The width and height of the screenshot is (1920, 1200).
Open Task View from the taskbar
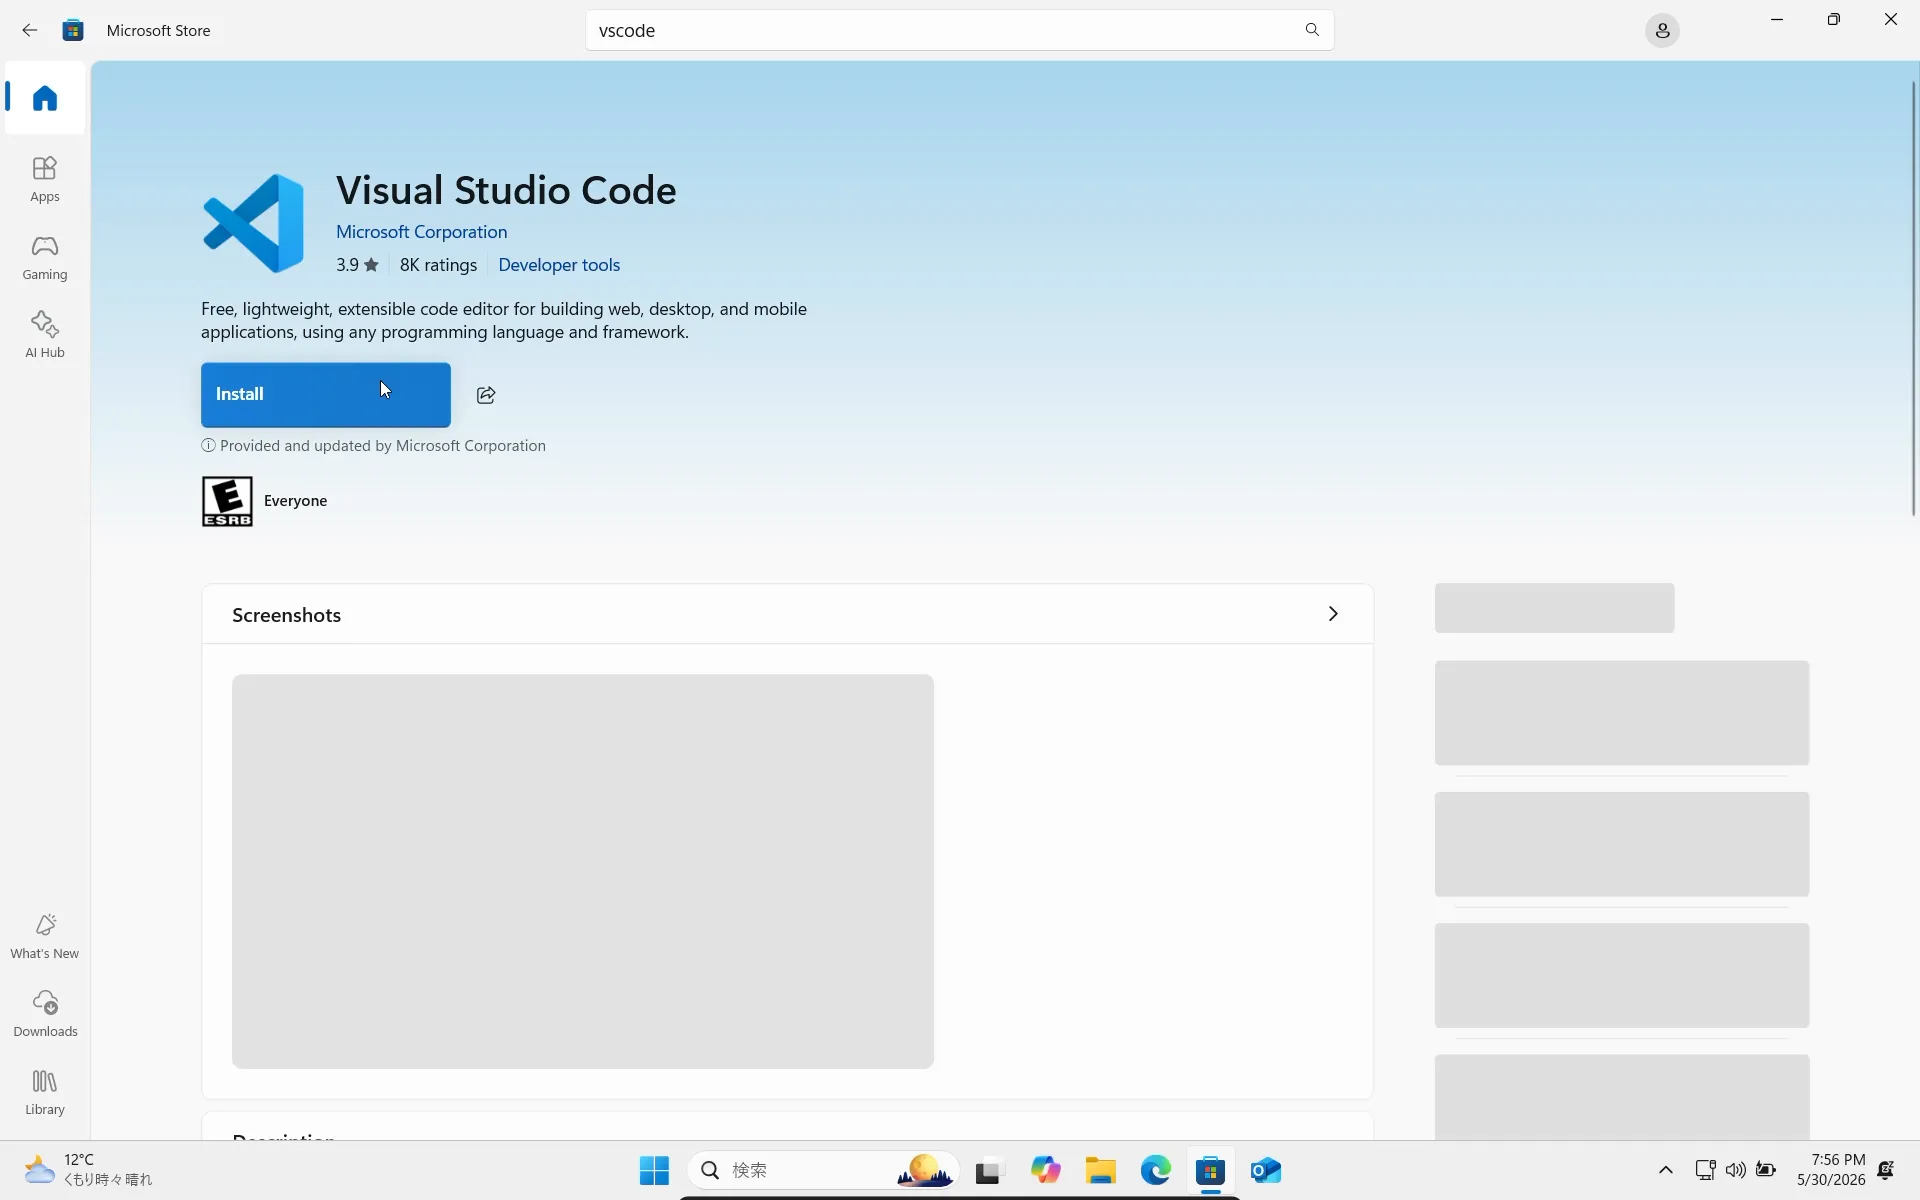coord(989,1170)
